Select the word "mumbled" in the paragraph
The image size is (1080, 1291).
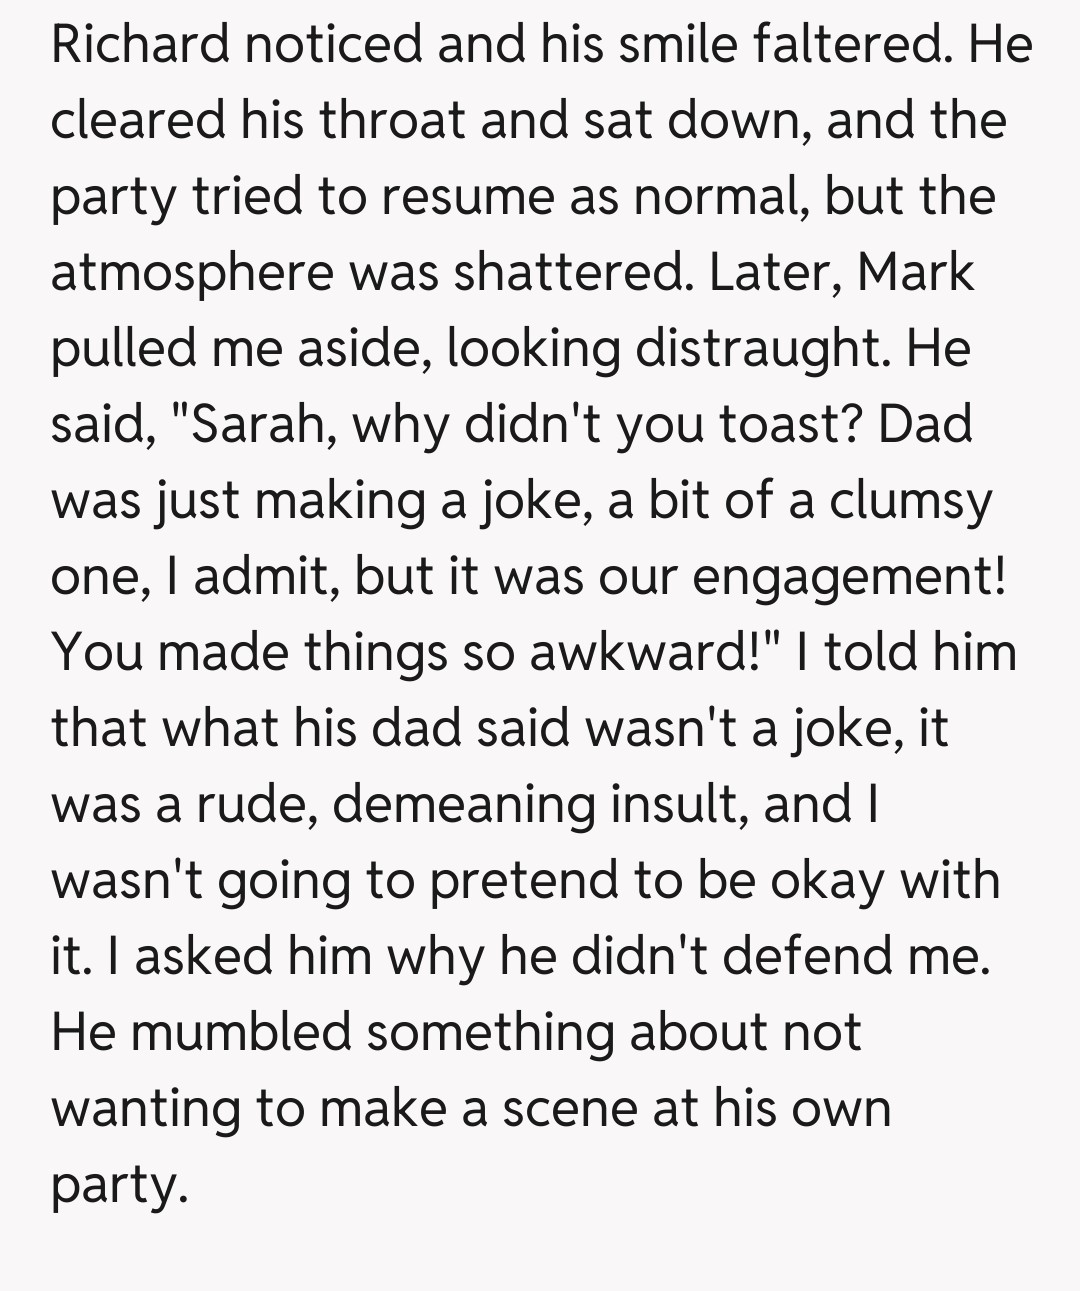point(241,1033)
